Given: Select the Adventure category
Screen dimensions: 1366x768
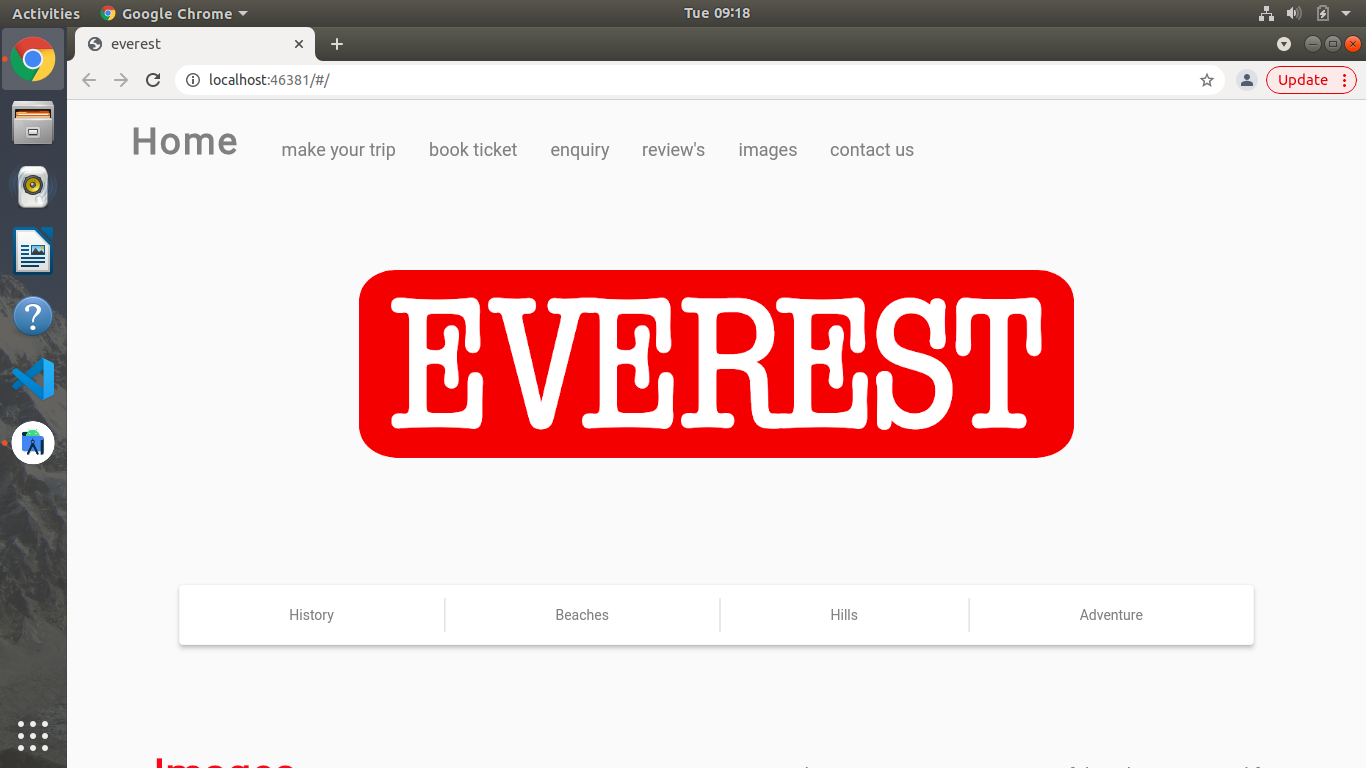Looking at the screenshot, I should click(x=1111, y=615).
